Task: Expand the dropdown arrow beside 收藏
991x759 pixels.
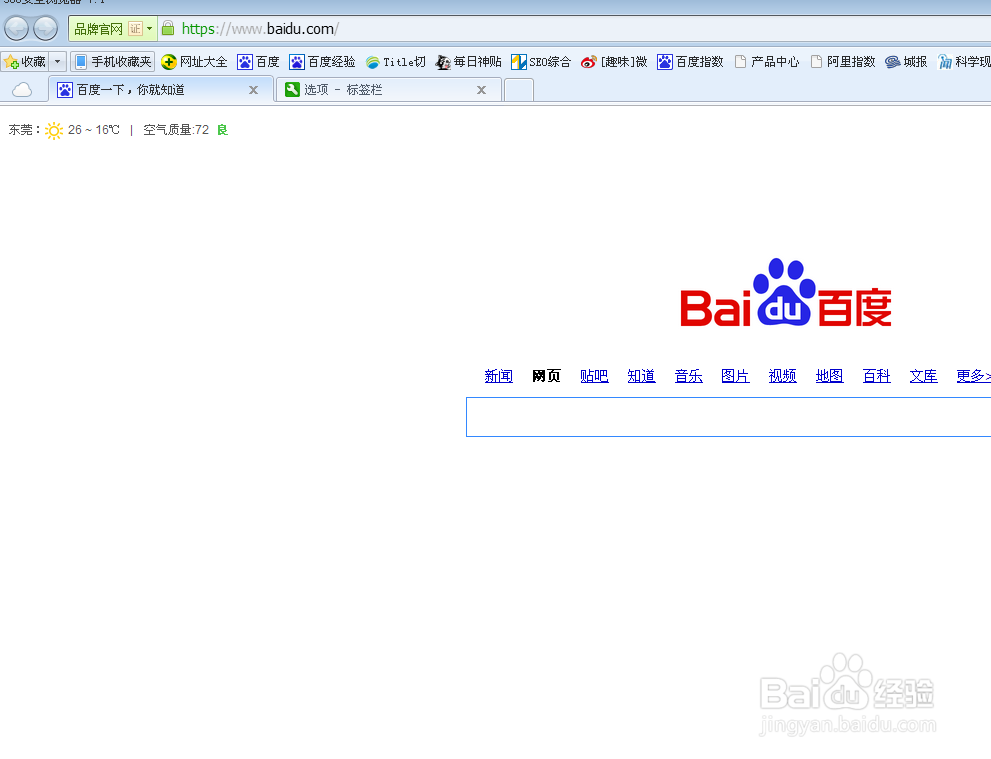Action: 58,61
